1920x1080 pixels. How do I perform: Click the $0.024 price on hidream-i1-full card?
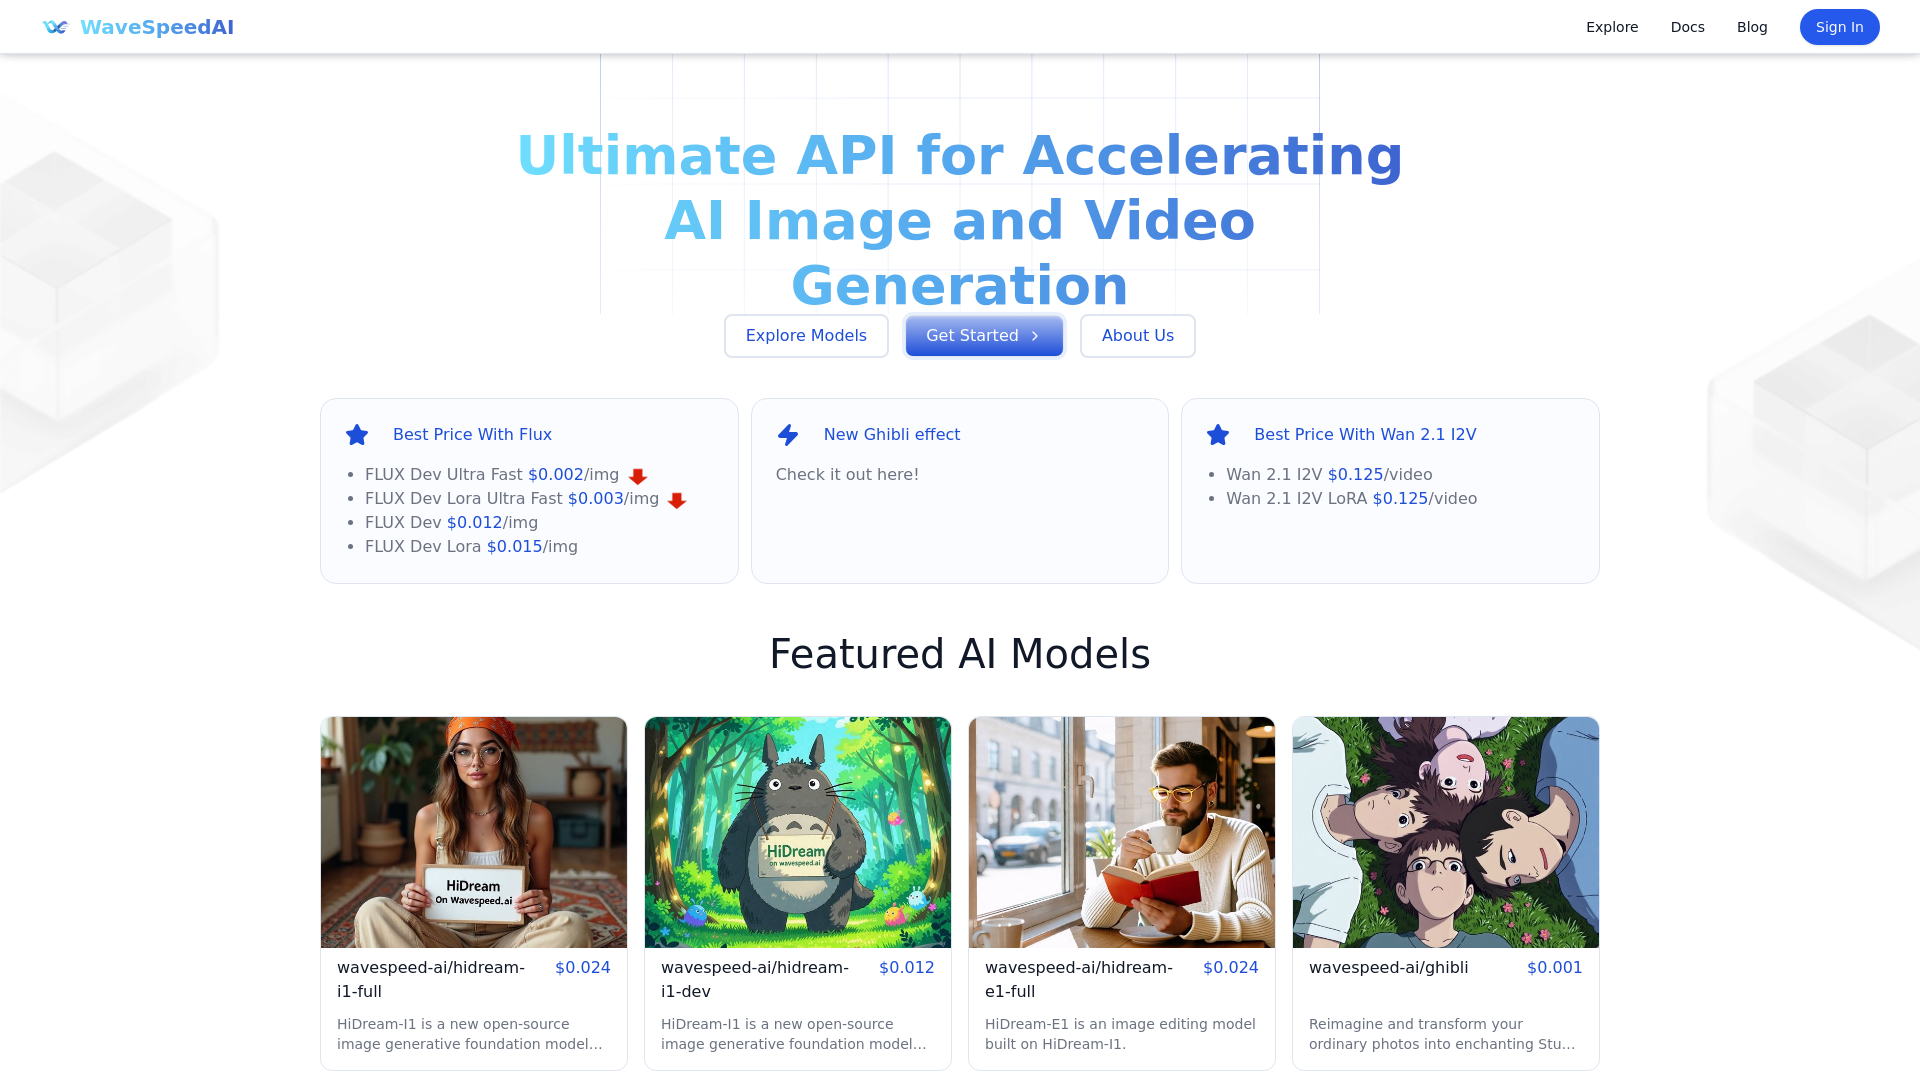click(x=583, y=968)
